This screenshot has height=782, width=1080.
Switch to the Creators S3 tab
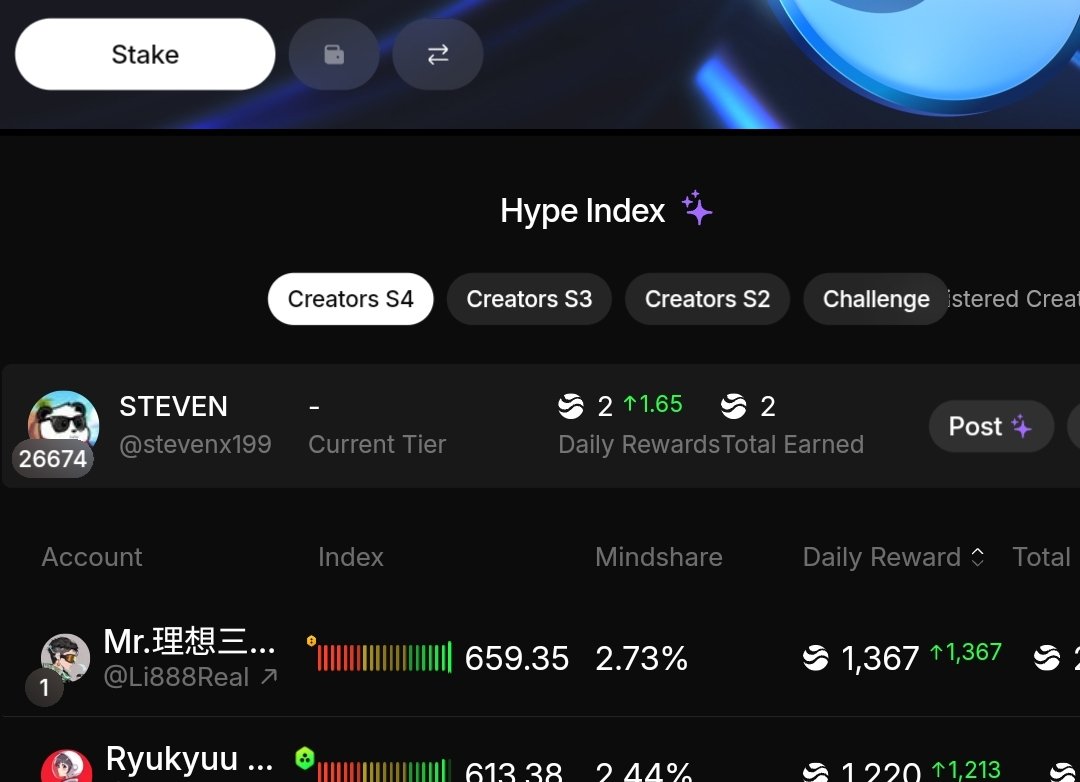(x=529, y=299)
